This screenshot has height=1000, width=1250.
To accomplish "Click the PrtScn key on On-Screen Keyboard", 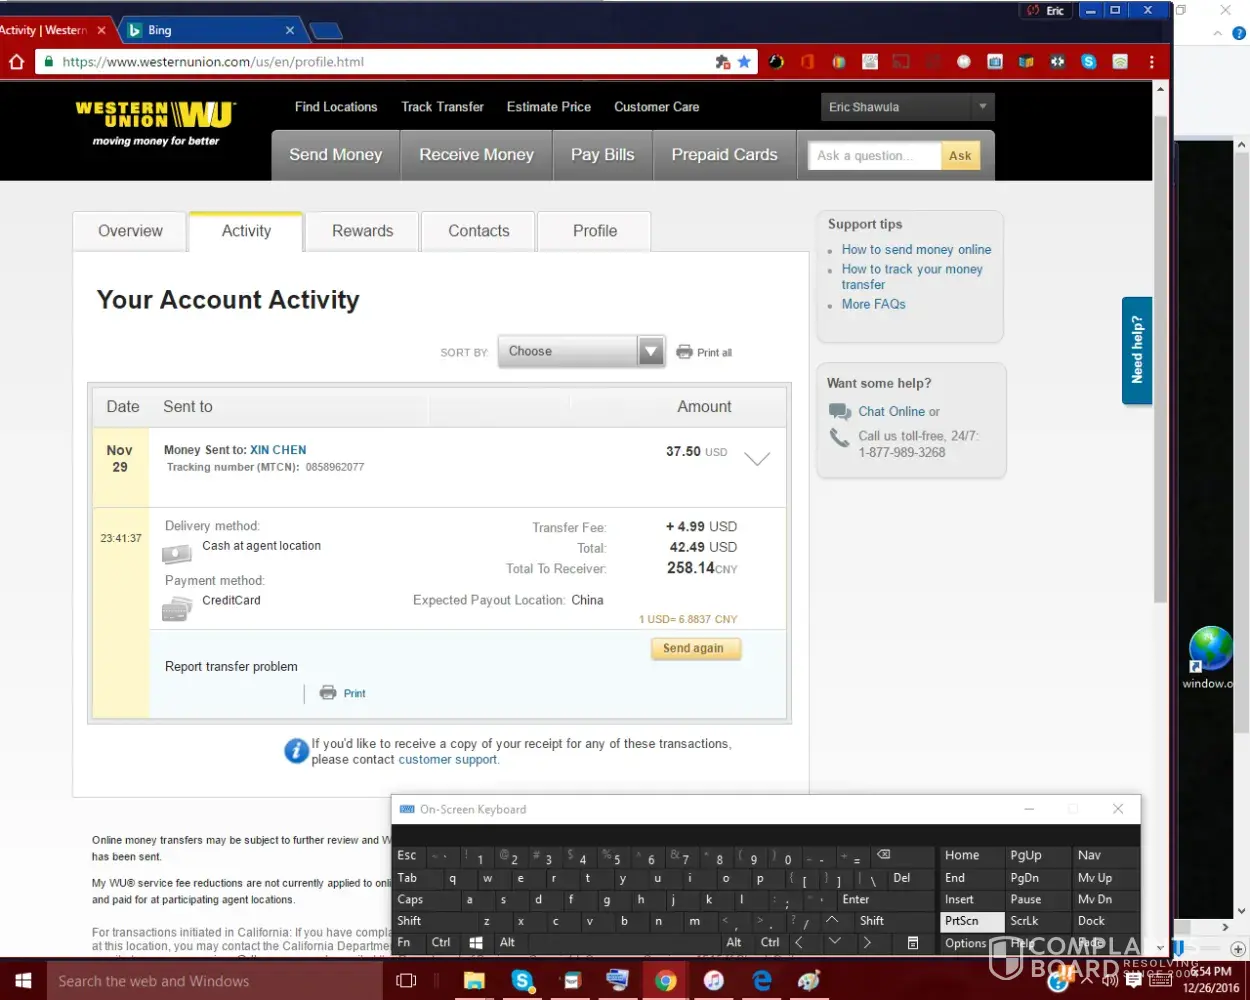I will pos(973,921).
